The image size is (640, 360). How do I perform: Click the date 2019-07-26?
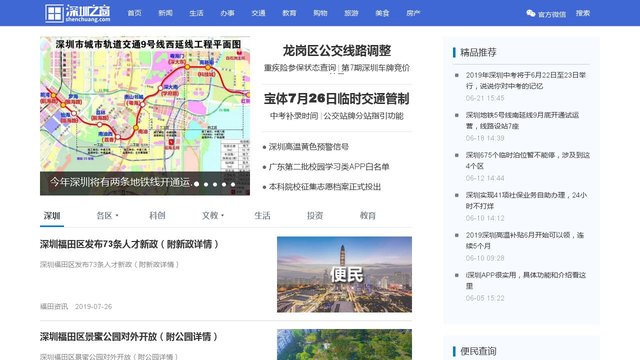pyautogui.click(x=93, y=307)
